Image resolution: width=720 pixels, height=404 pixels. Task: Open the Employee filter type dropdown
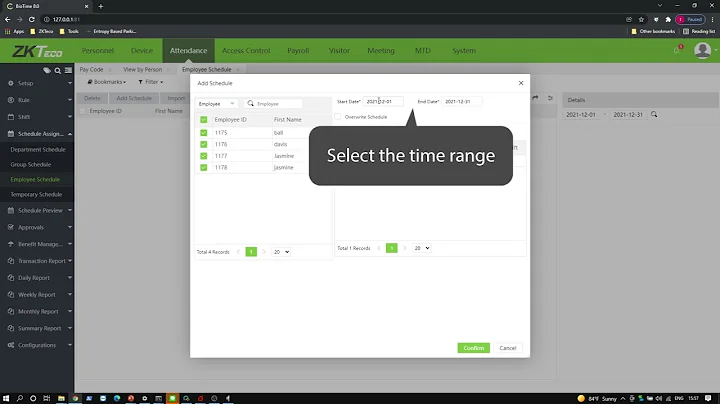(216, 104)
